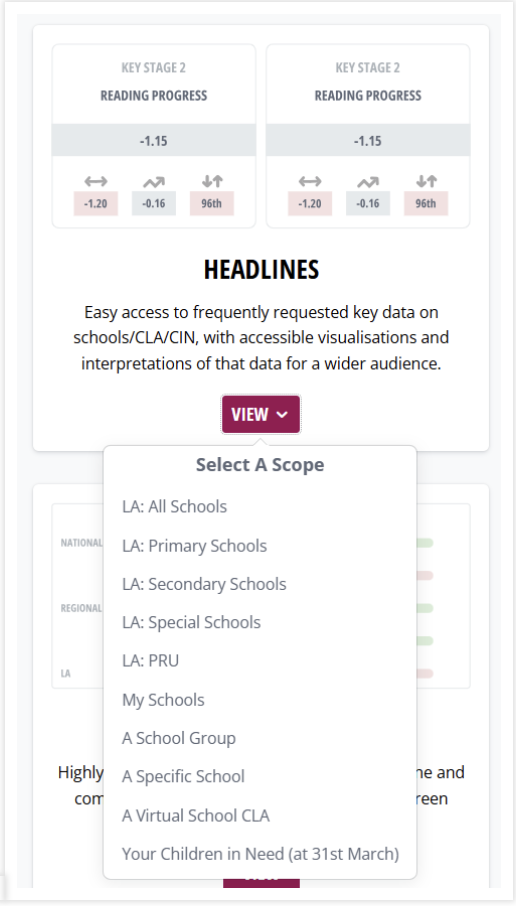Click trend arrow icon in right Reading Progress card
This screenshot has height=906, width=516.
point(368,182)
